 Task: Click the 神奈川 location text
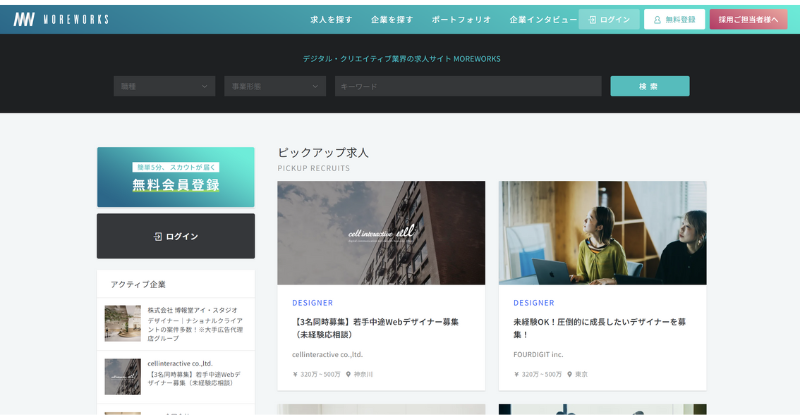(363, 374)
